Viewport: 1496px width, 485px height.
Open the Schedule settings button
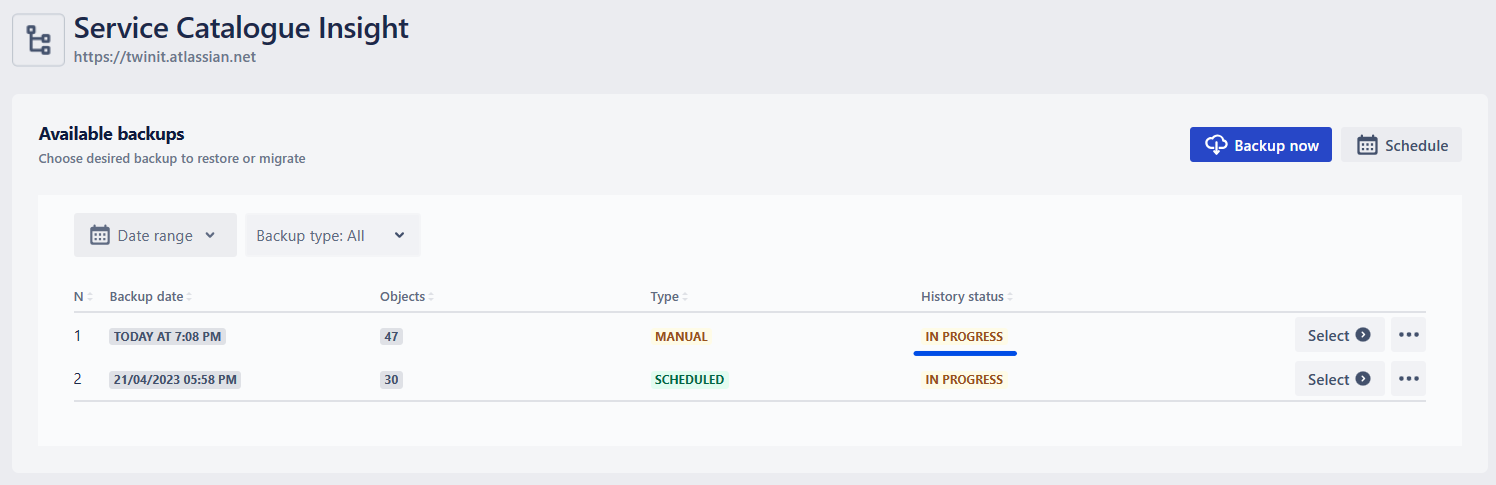click(x=1401, y=145)
